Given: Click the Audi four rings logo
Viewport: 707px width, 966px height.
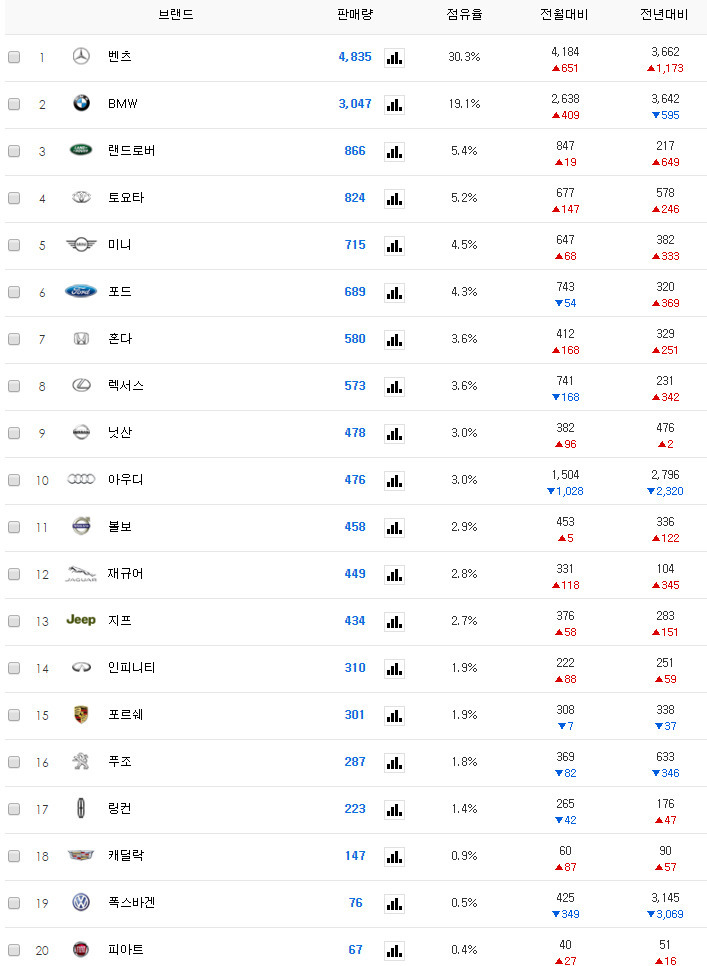Looking at the screenshot, I should (x=81, y=479).
